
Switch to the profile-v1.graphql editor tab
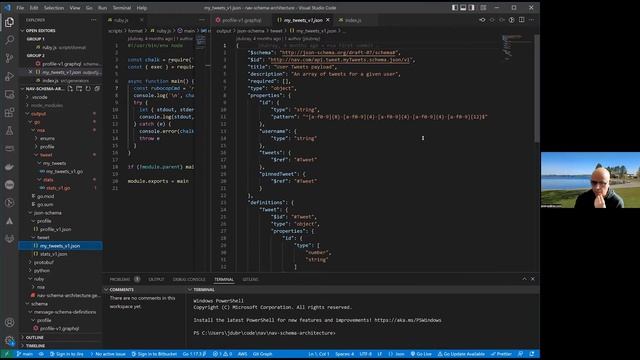pos(242,20)
